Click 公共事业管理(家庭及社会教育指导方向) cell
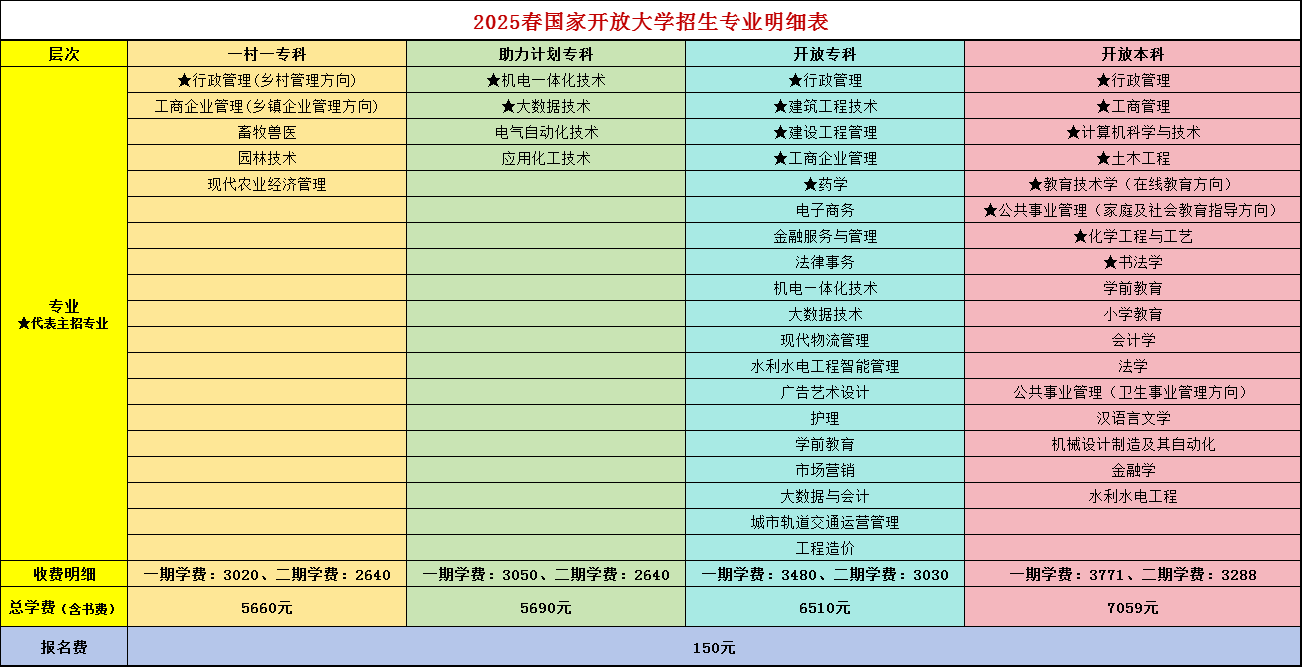Screen dimensions: 1302x667 pyautogui.click(x=1133, y=210)
